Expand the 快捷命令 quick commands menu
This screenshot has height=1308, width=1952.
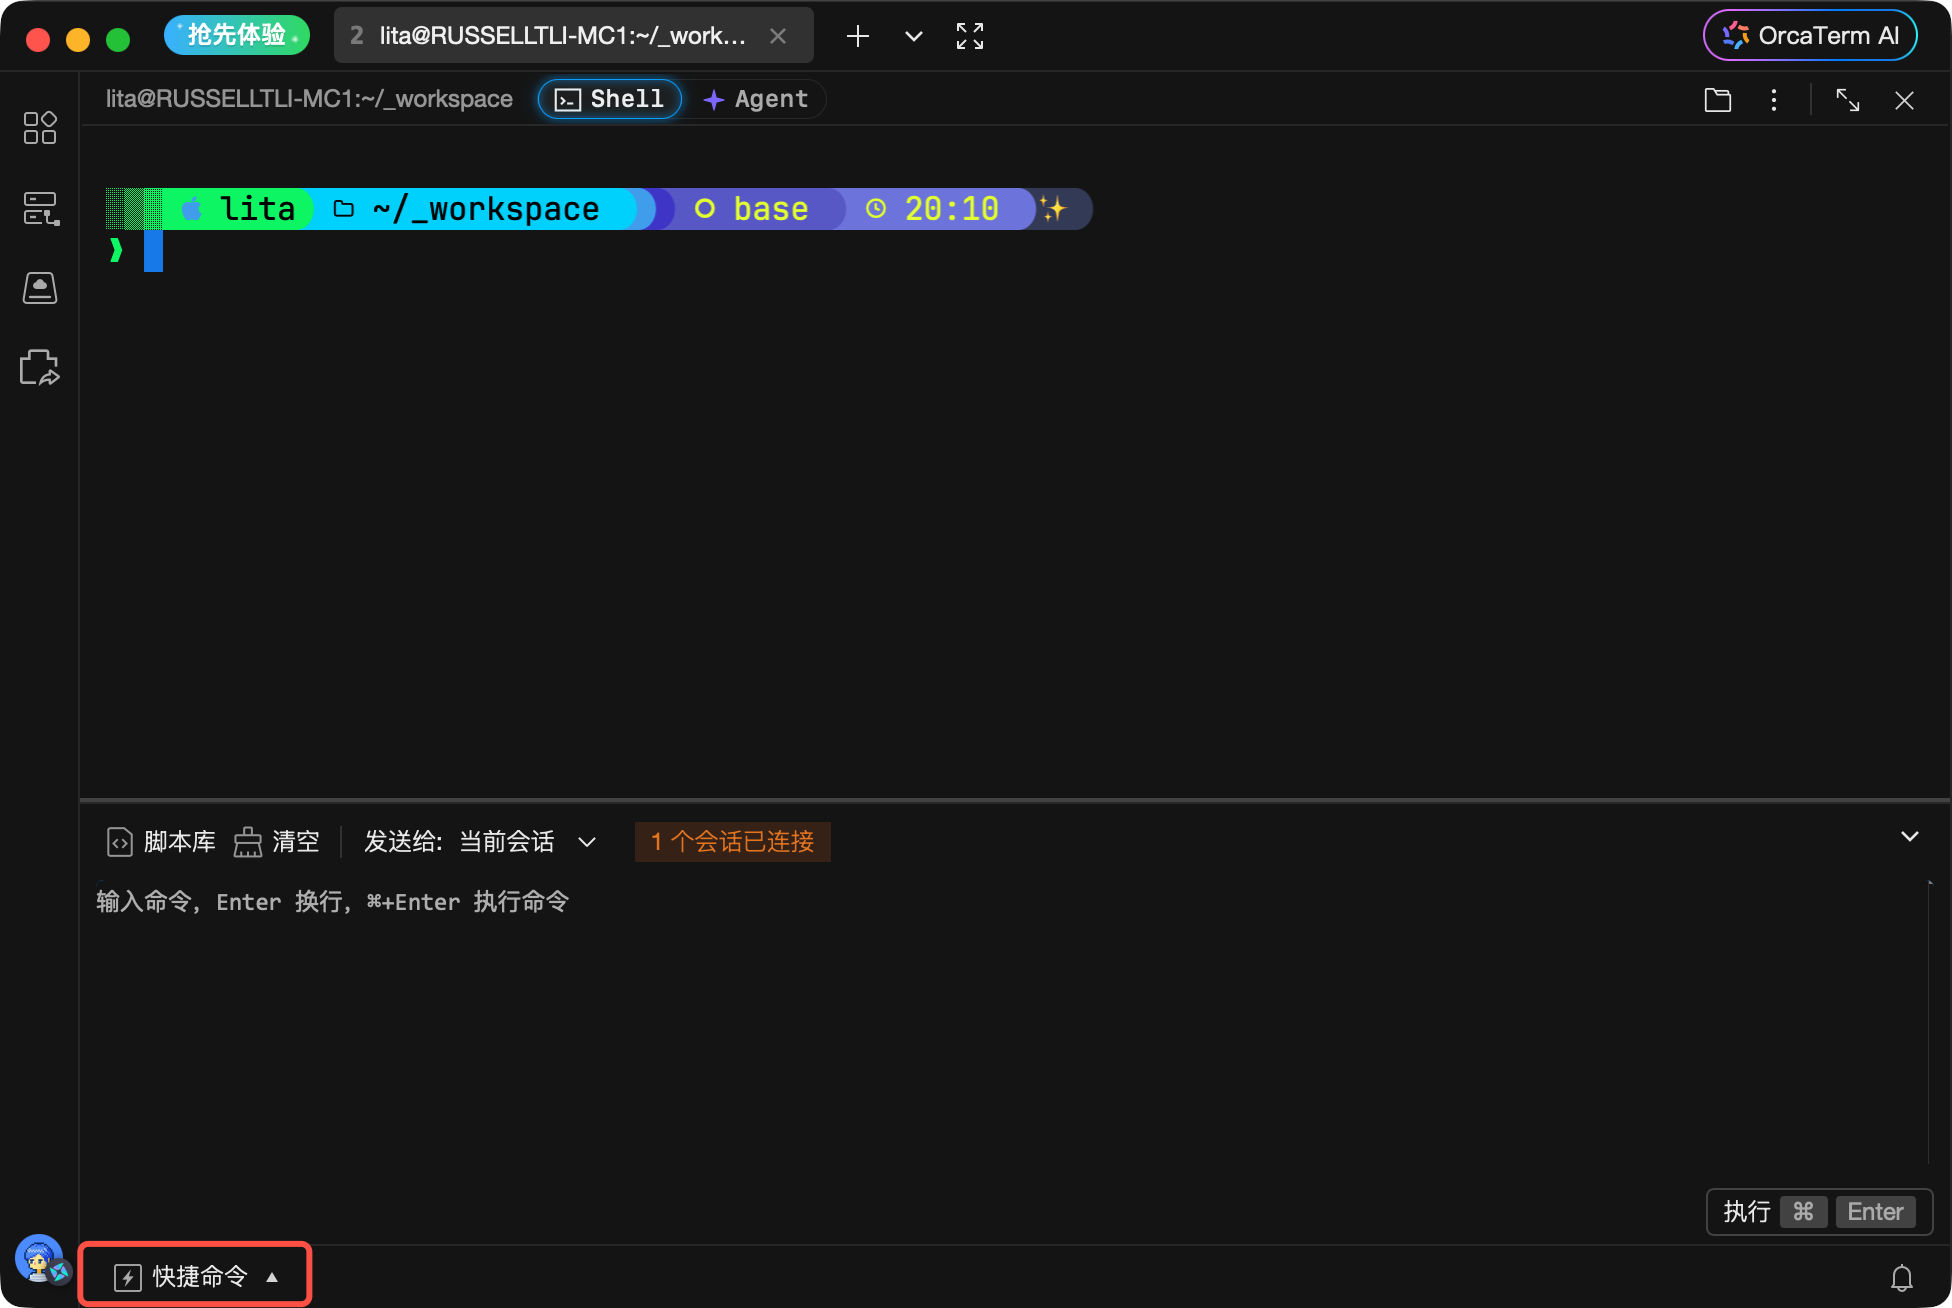coord(196,1276)
